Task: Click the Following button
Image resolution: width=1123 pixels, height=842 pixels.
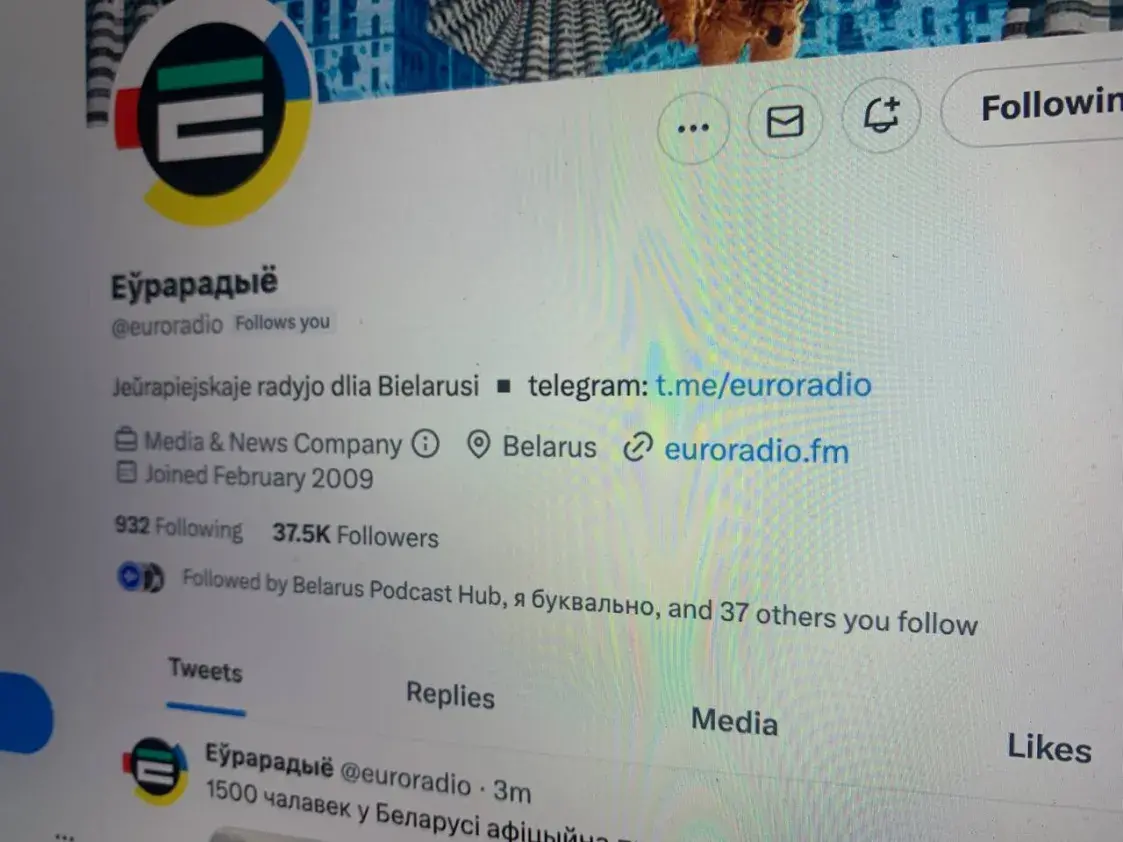Action: tap(1035, 106)
